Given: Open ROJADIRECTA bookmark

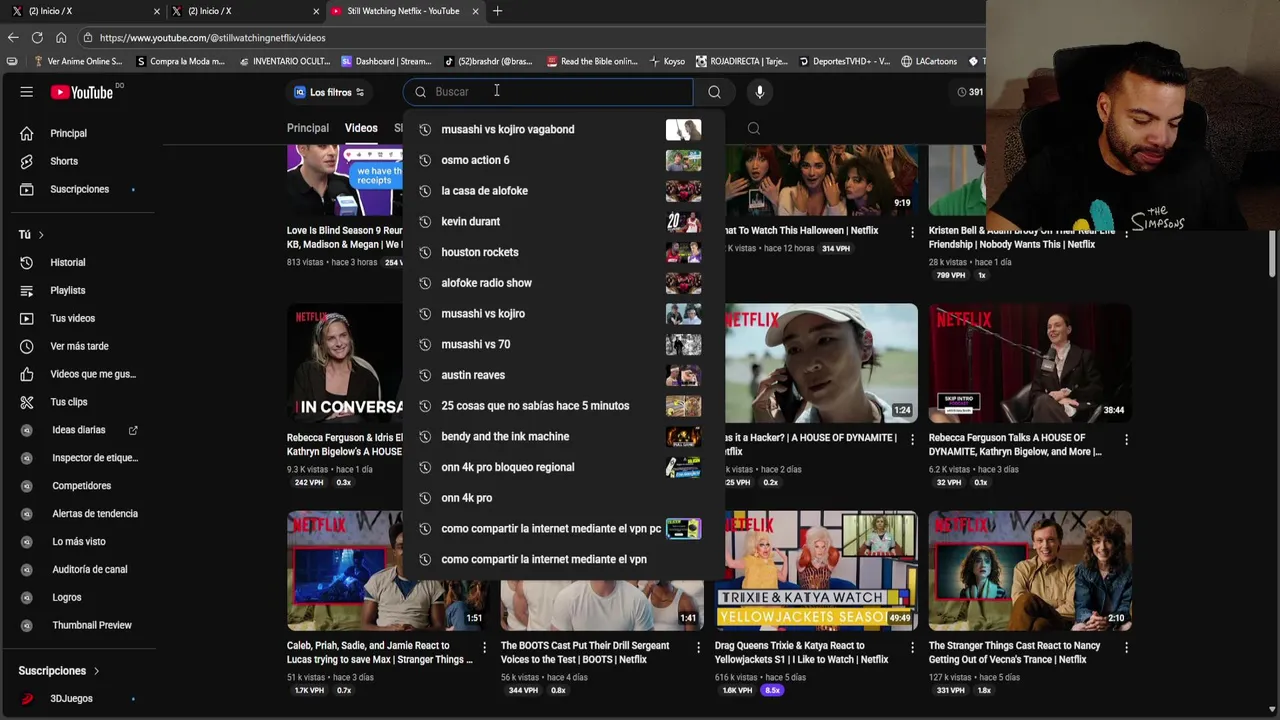Looking at the screenshot, I should [742, 61].
